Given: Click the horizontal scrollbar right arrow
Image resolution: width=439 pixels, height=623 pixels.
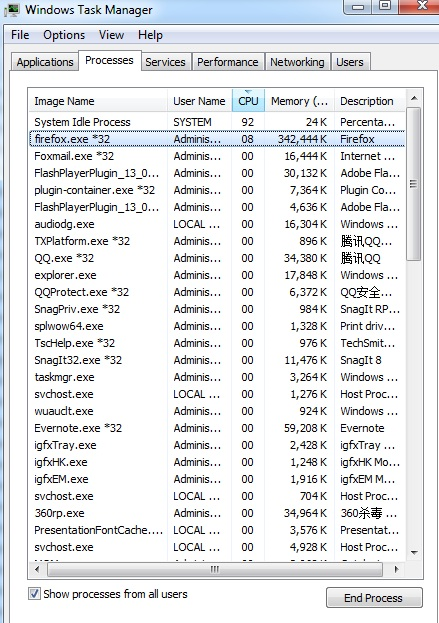Looking at the screenshot, I should tap(396, 569).
